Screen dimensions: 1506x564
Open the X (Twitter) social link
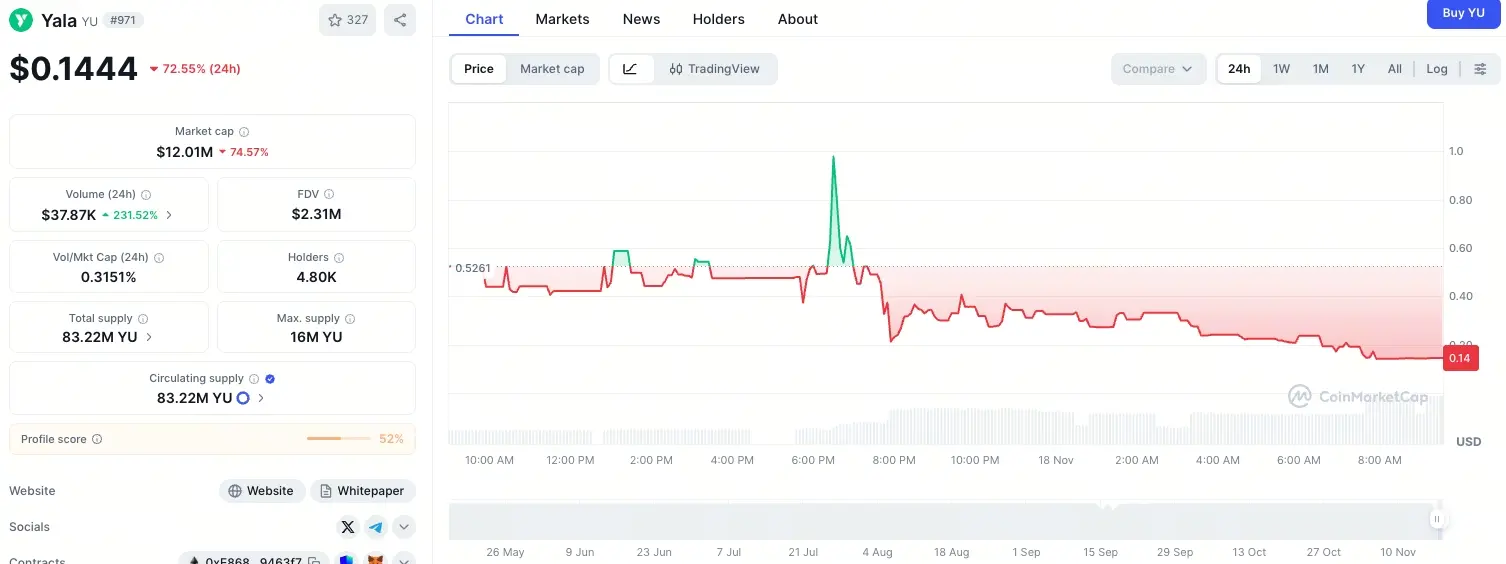point(348,527)
